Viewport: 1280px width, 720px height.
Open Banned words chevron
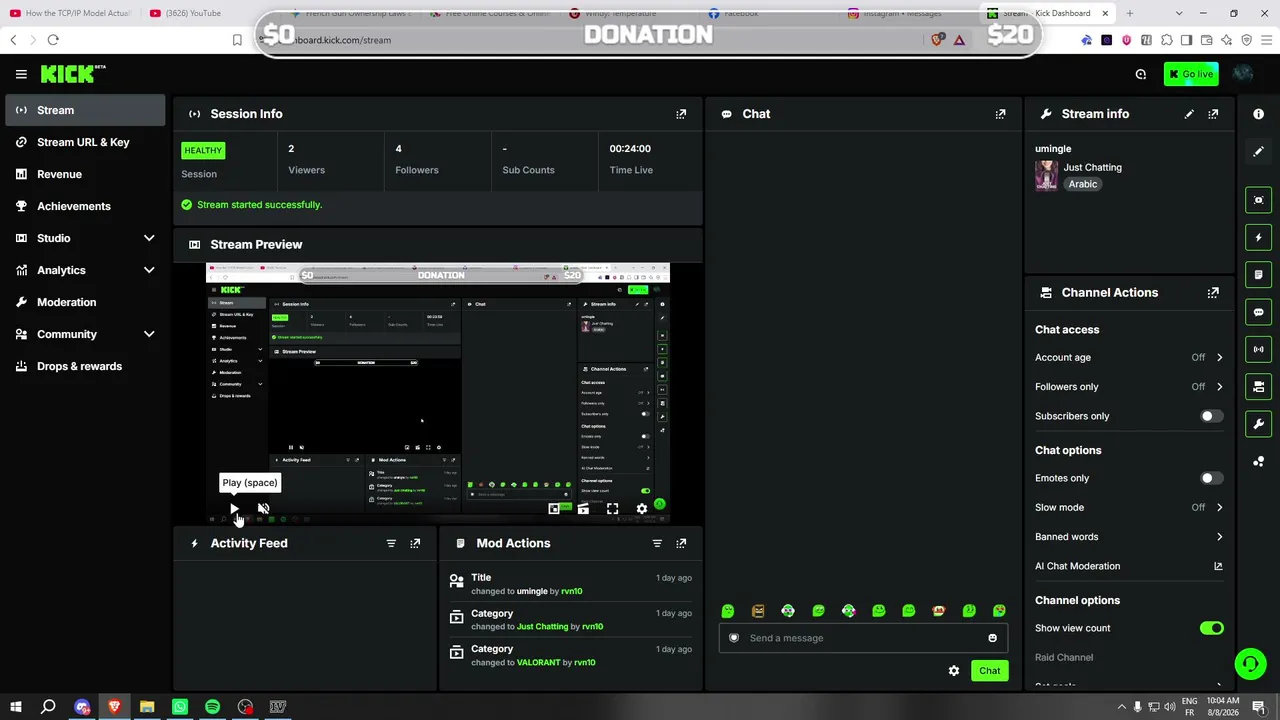1219,537
